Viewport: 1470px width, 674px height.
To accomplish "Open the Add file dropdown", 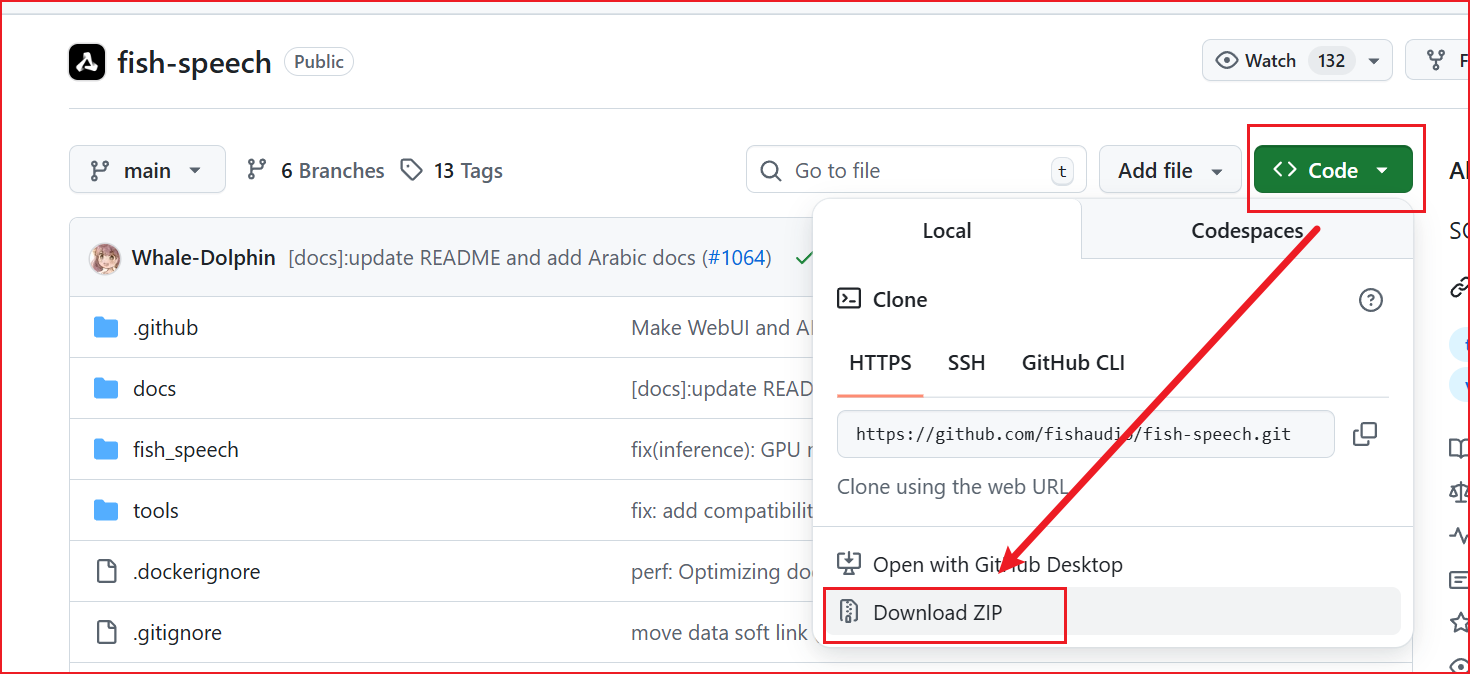I will [1170, 170].
